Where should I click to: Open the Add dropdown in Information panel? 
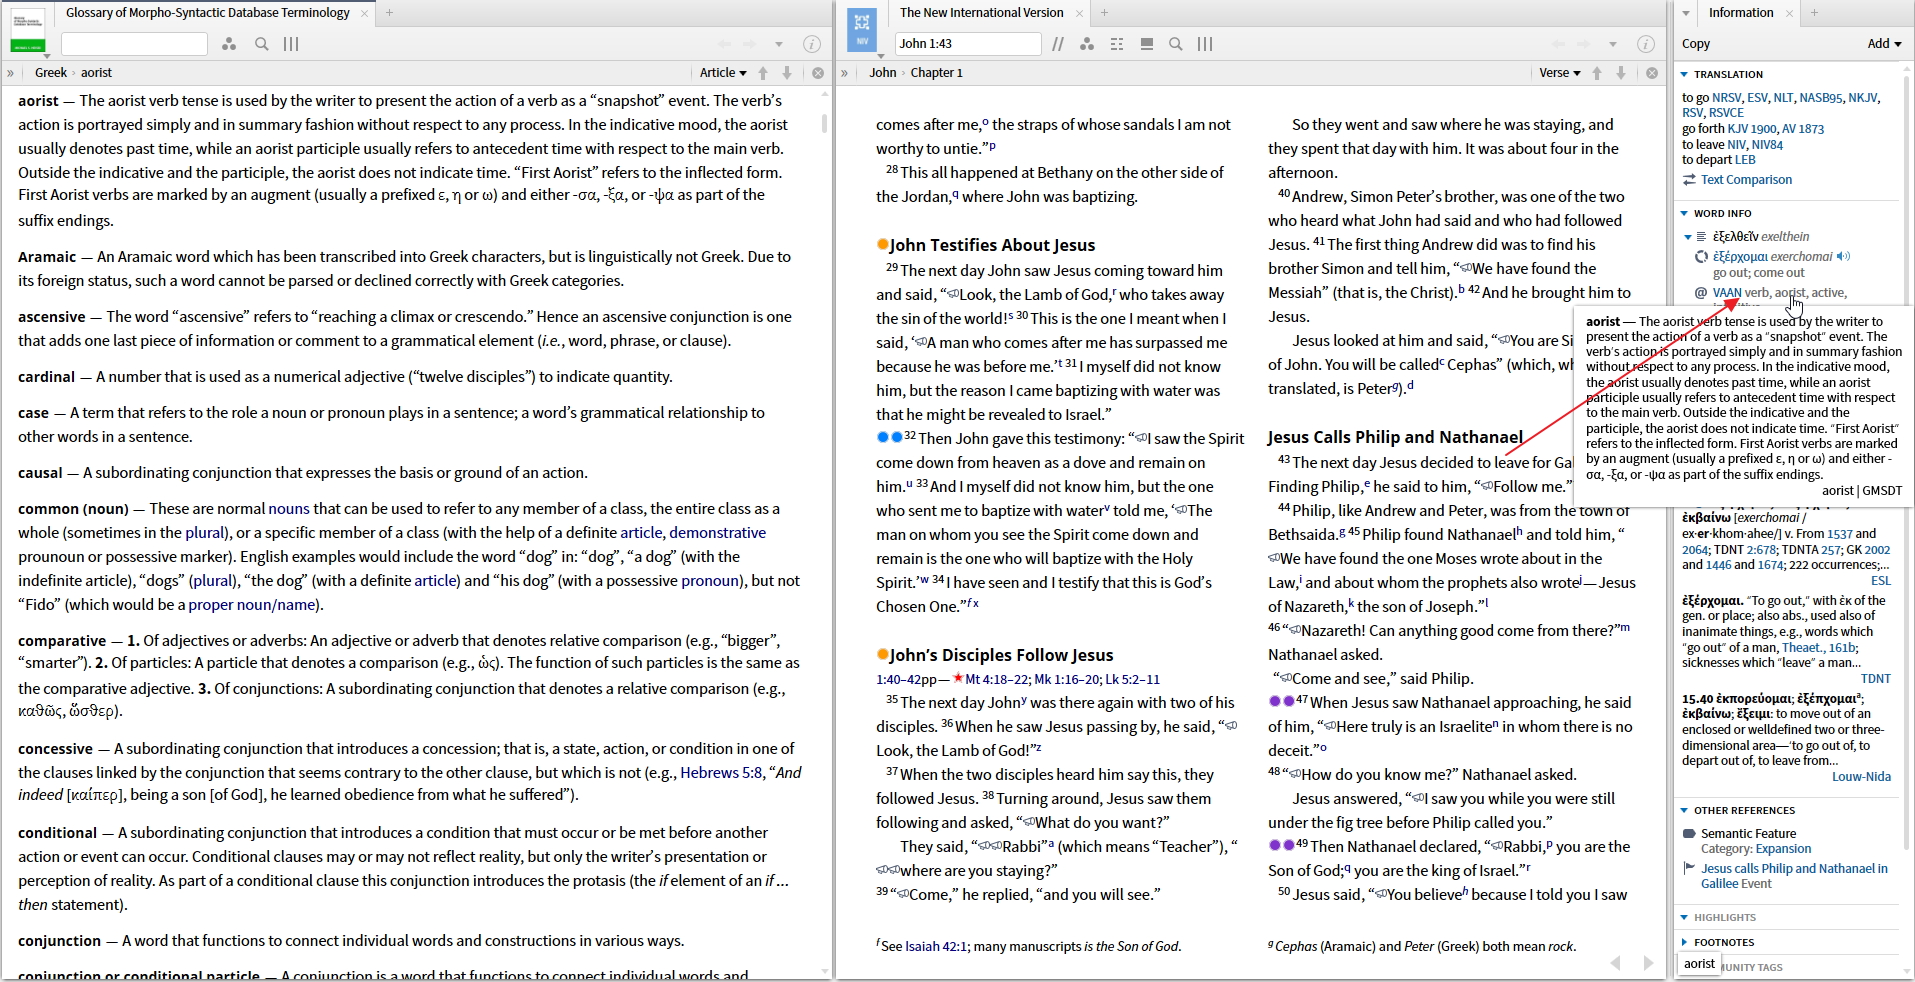tap(1884, 44)
